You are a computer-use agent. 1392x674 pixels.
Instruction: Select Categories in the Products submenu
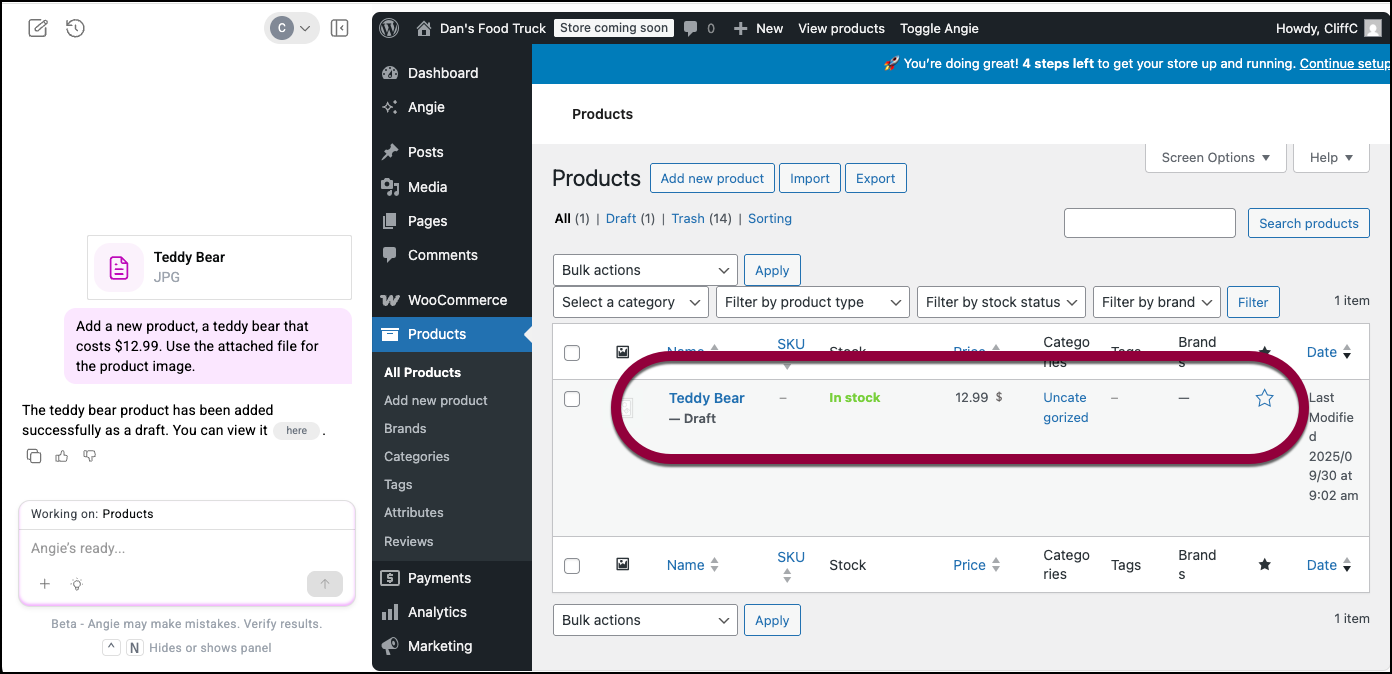[416, 456]
